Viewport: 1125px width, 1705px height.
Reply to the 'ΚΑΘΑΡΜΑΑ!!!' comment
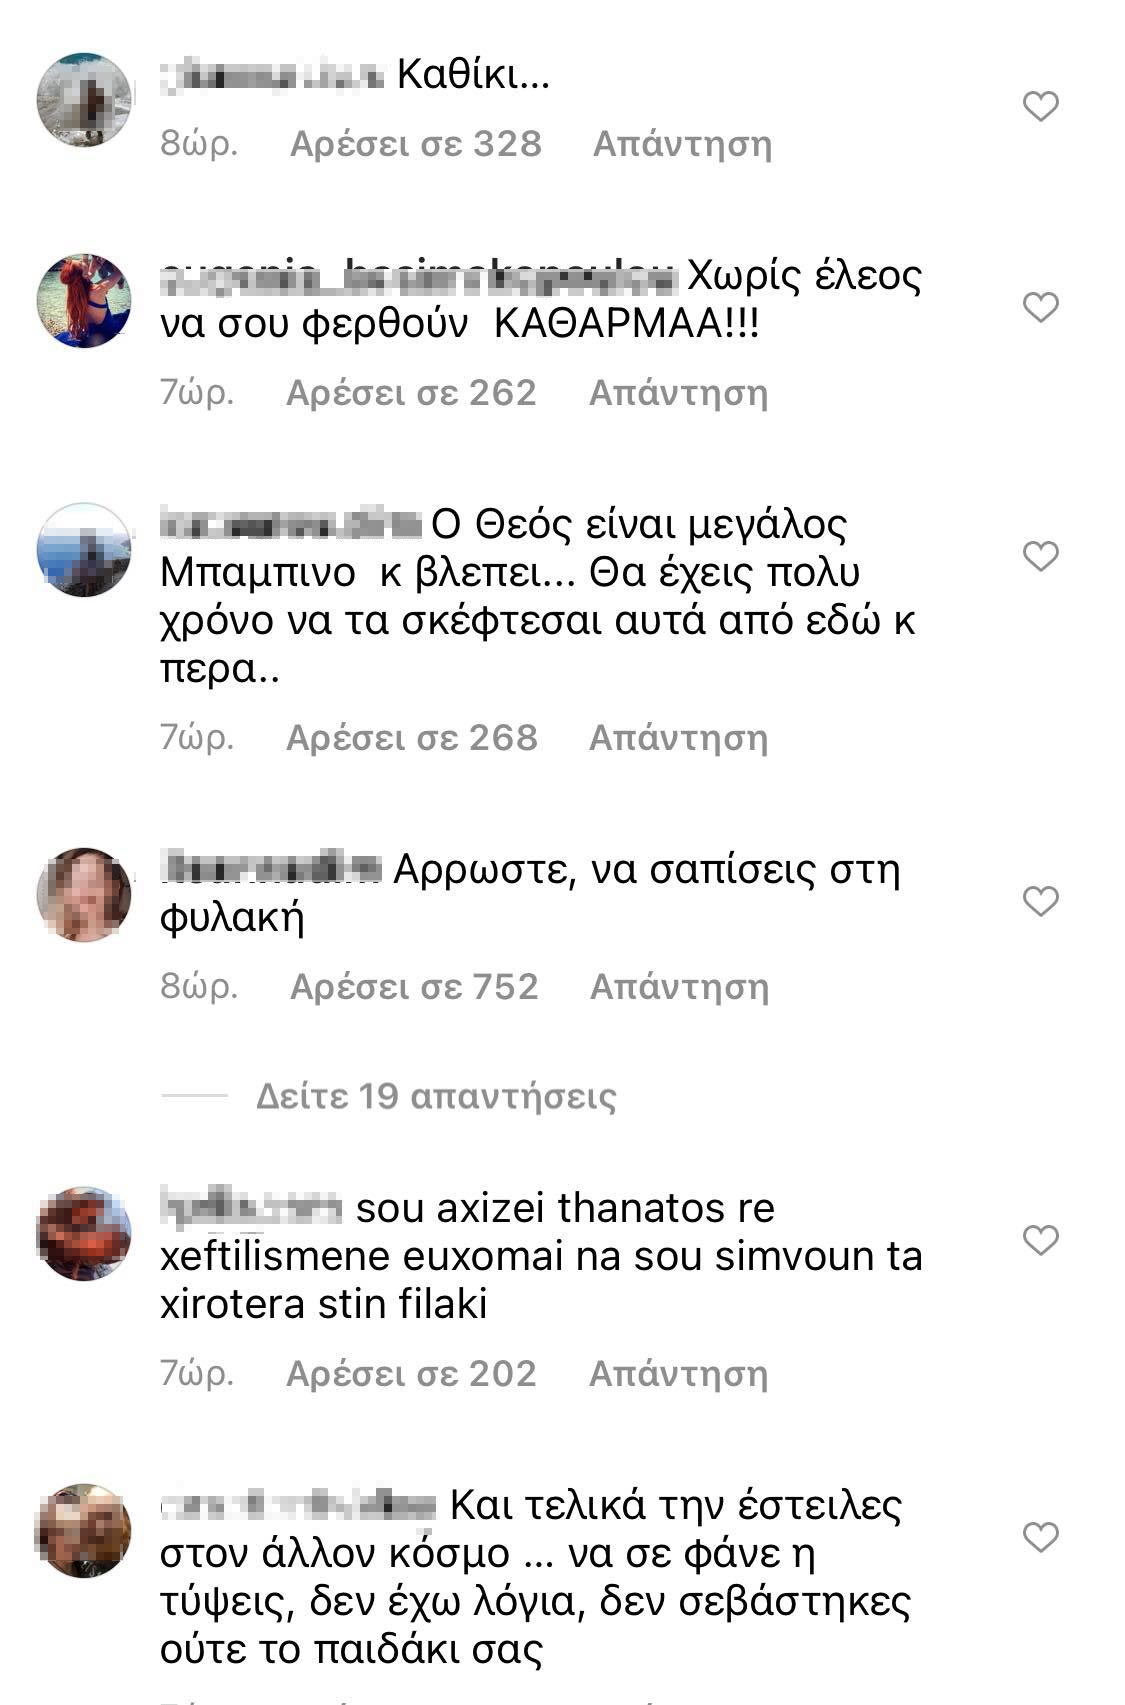click(x=678, y=393)
